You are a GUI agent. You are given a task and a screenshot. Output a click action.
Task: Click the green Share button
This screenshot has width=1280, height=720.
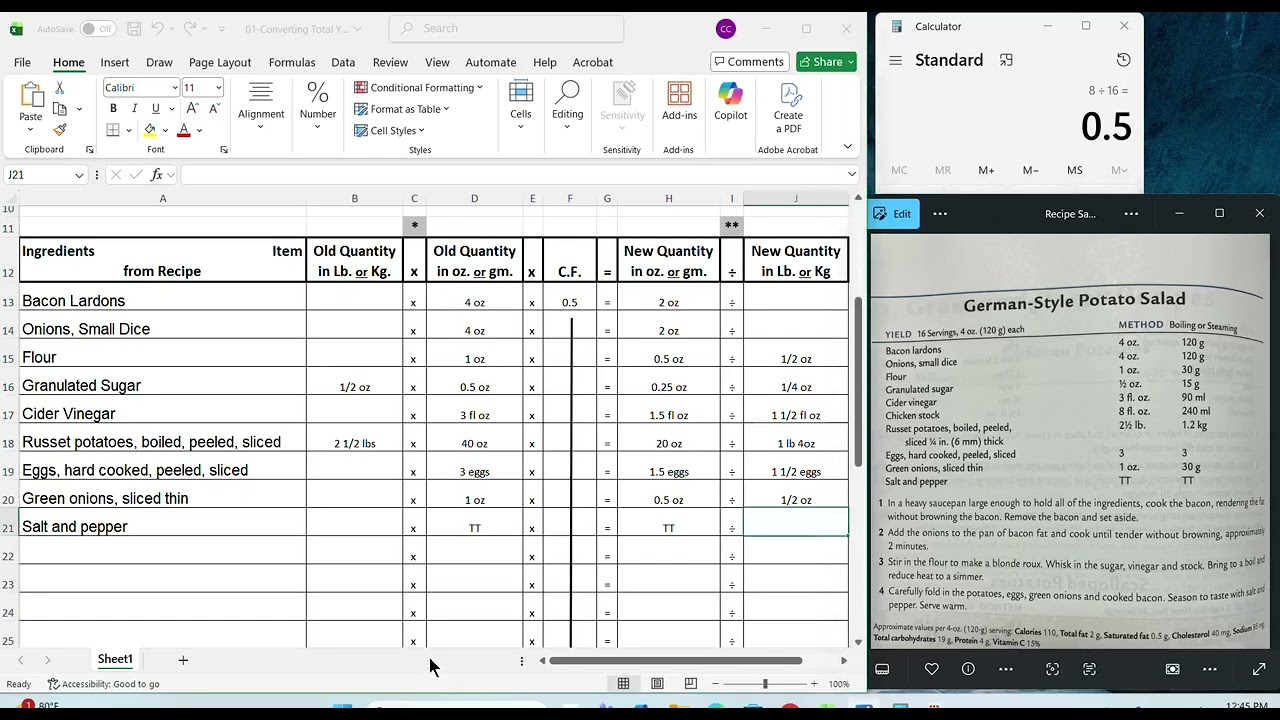tap(826, 62)
